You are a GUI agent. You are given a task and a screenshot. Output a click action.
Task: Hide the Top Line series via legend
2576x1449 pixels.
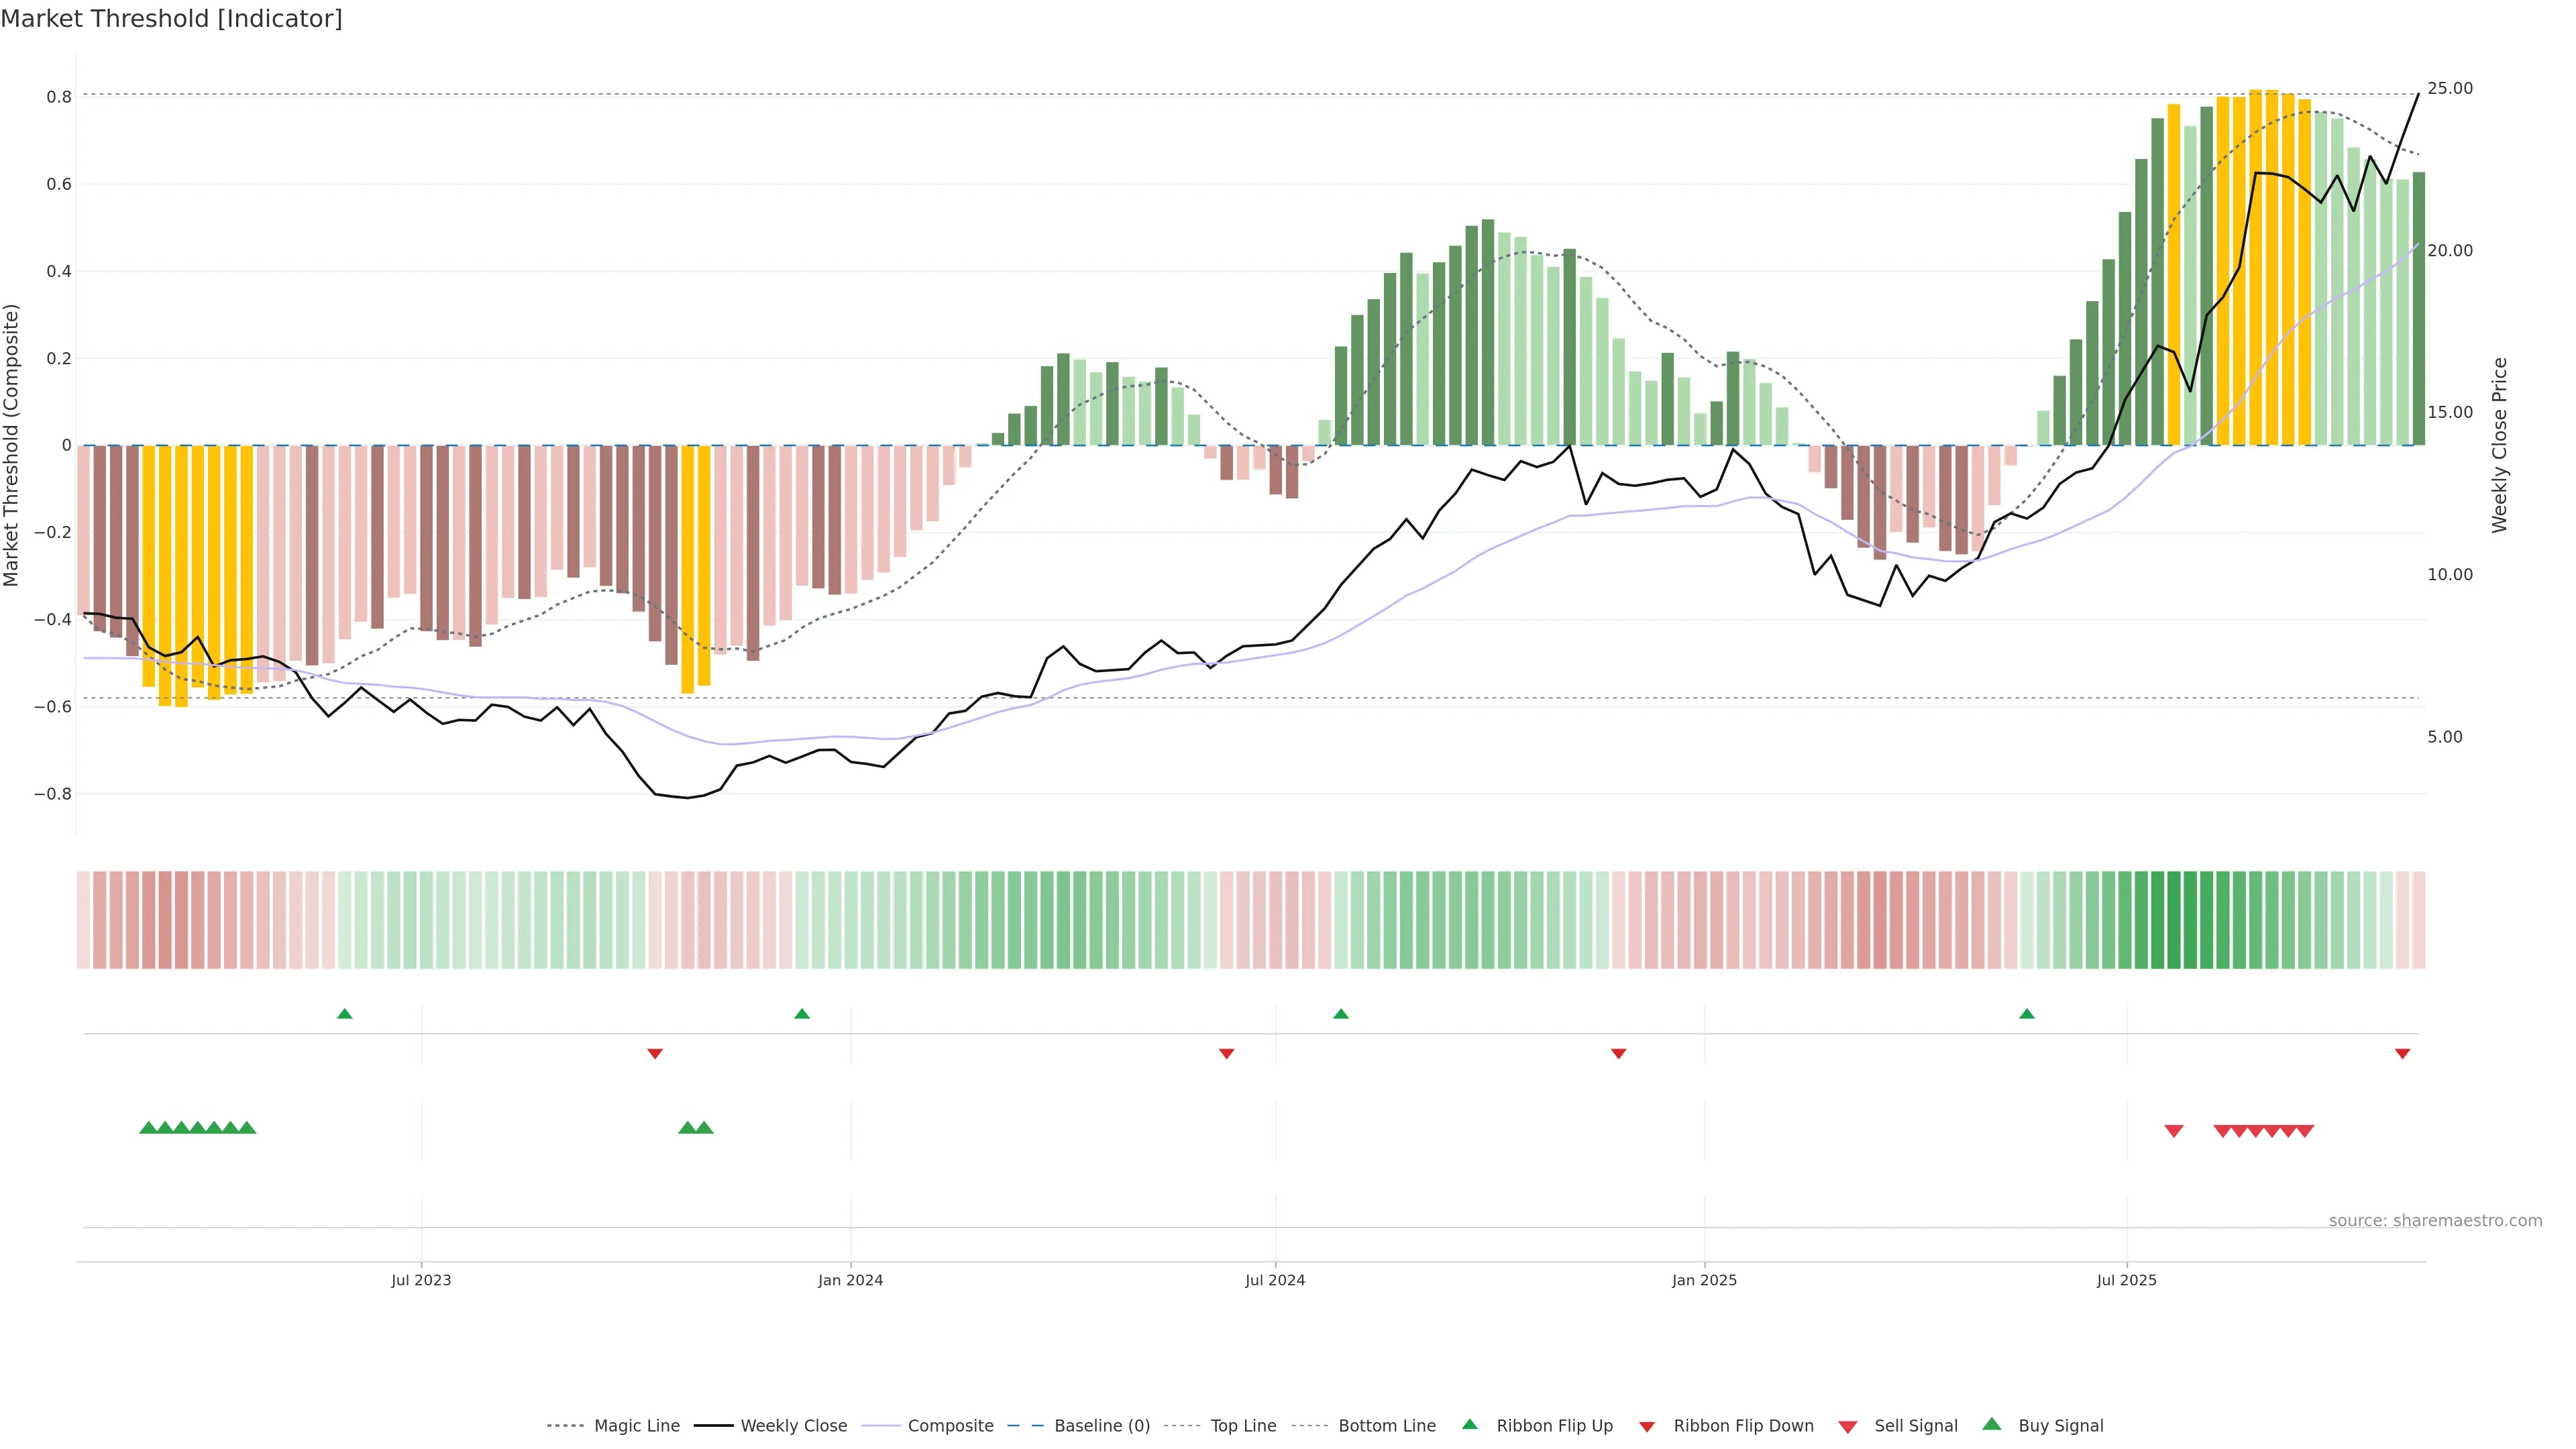[1243, 1426]
